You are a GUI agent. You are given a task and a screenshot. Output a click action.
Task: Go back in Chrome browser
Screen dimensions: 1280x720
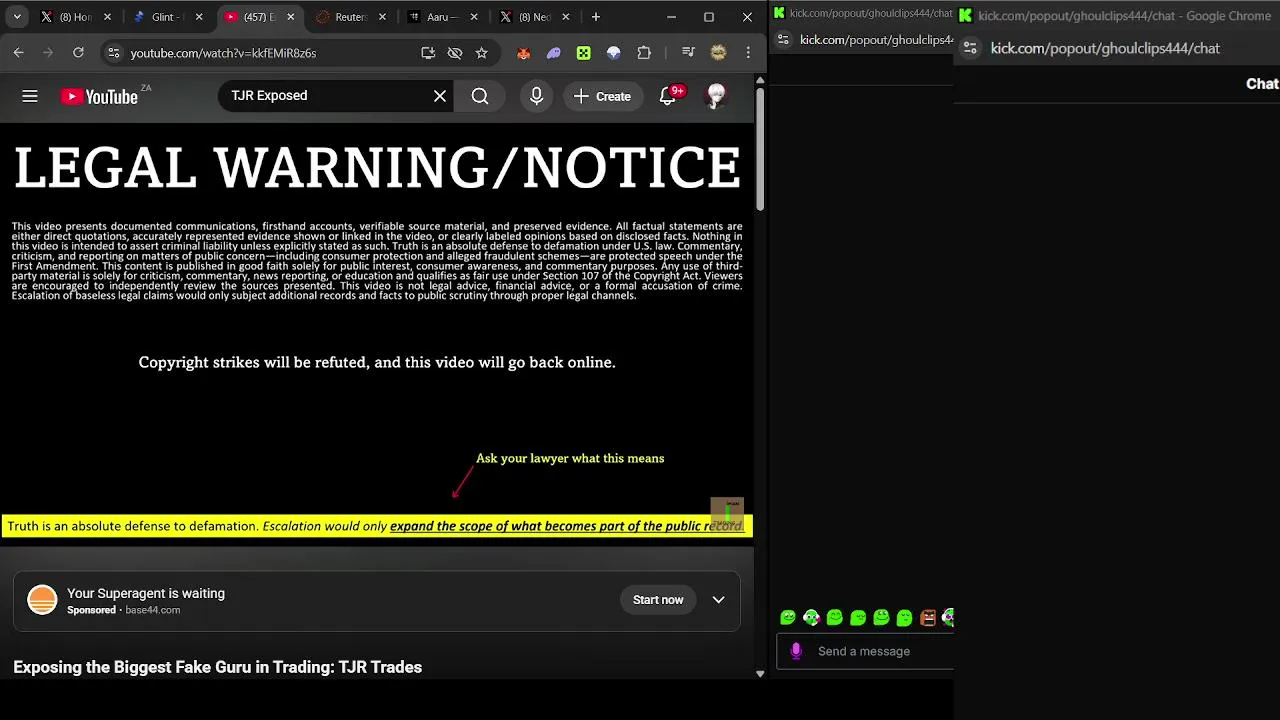tap(18, 53)
